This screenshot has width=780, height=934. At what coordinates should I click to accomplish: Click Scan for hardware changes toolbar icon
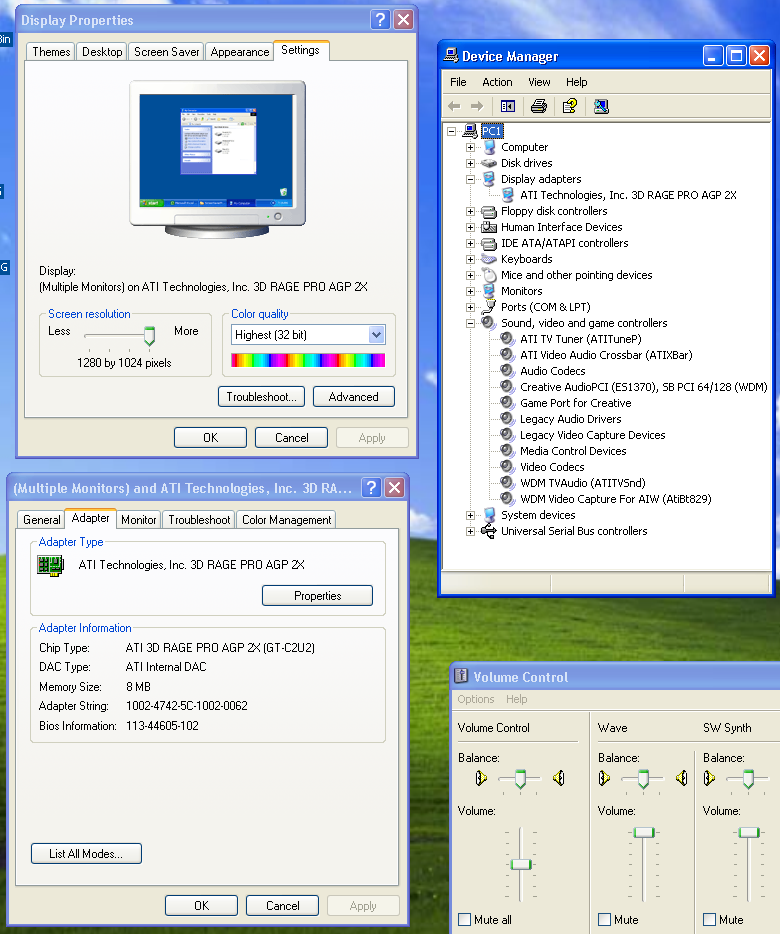(x=601, y=106)
